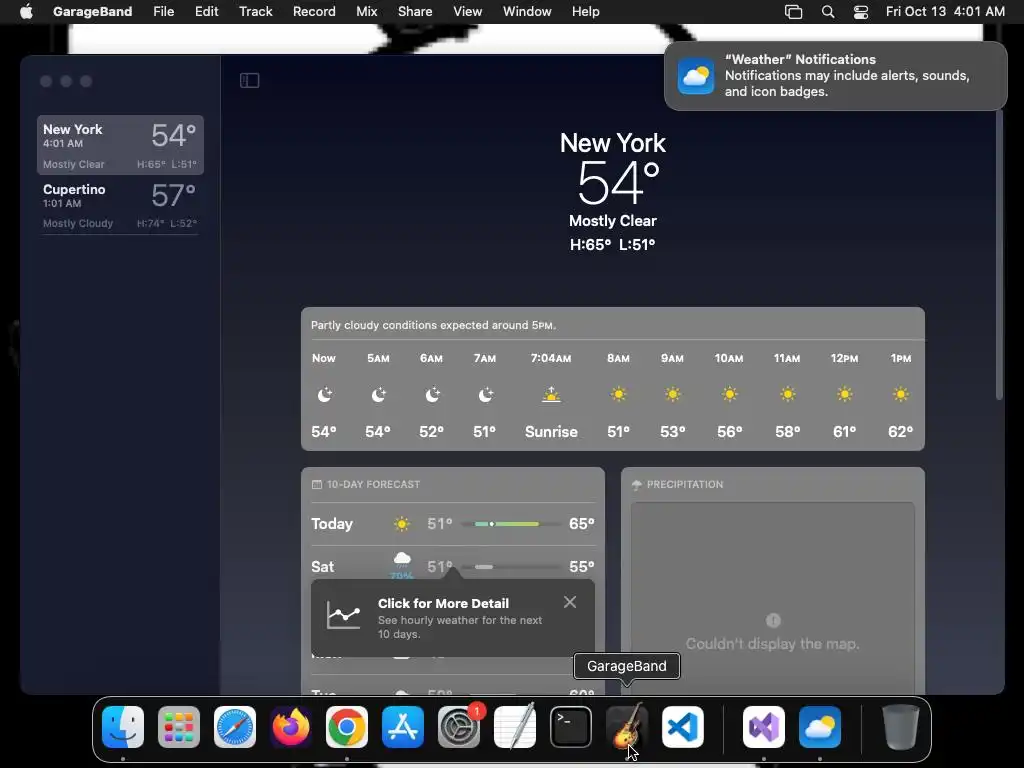Click chart icon in More Detail tooltip
Image resolution: width=1024 pixels, height=768 pixels.
coord(344,615)
